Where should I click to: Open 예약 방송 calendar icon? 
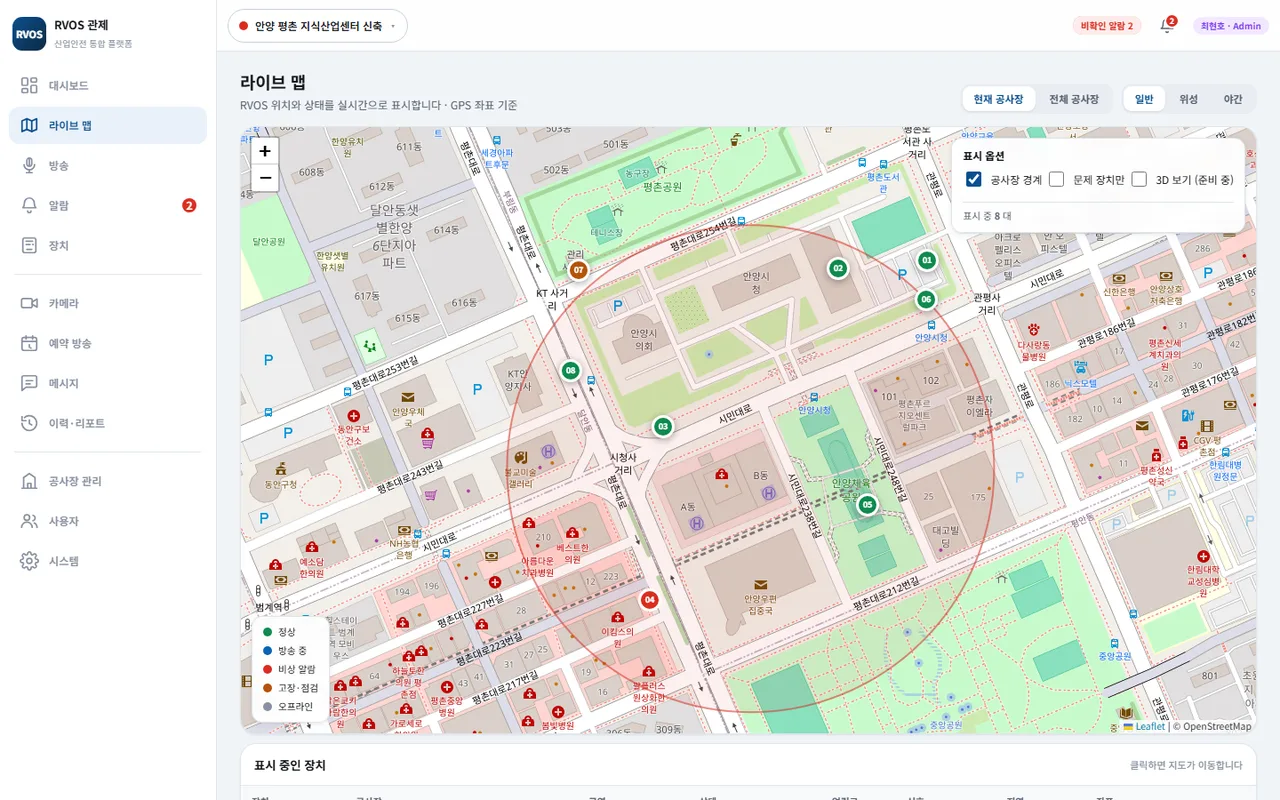(x=29, y=343)
